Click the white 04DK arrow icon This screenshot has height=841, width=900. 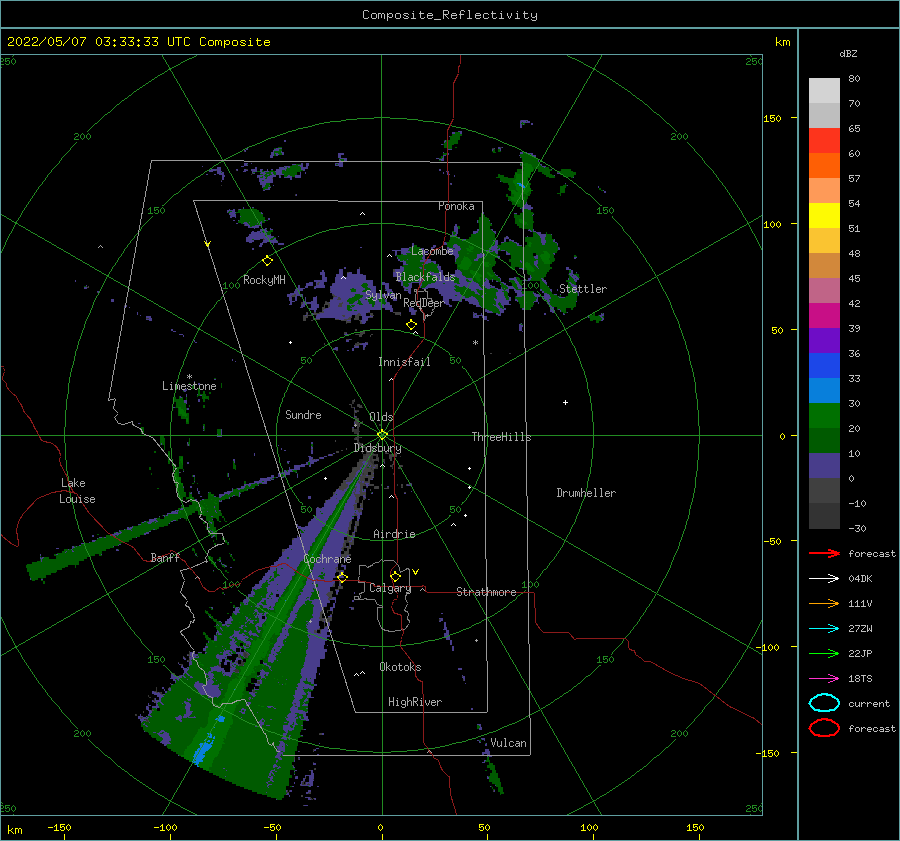click(x=824, y=579)
